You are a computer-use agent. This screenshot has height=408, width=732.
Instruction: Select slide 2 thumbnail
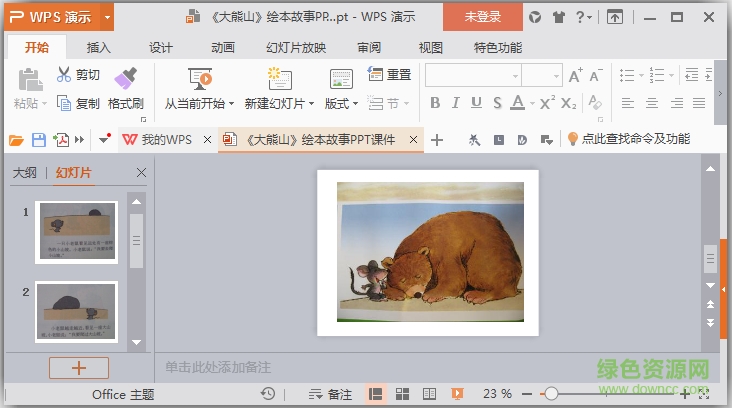[77, 312]
